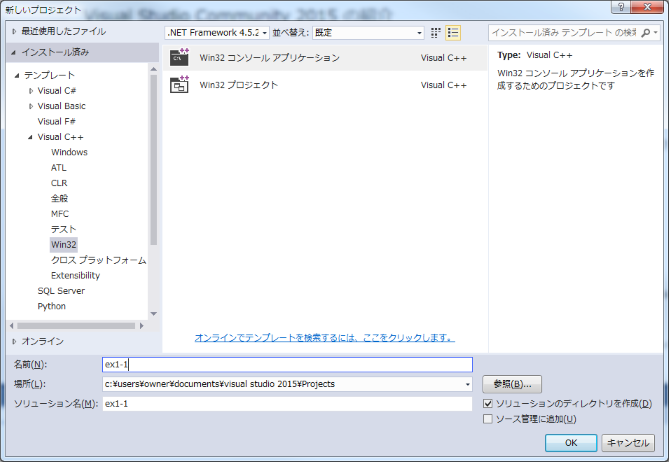669x462 pixels.
Task: Click the project name input field
Action: click(288, 365)
